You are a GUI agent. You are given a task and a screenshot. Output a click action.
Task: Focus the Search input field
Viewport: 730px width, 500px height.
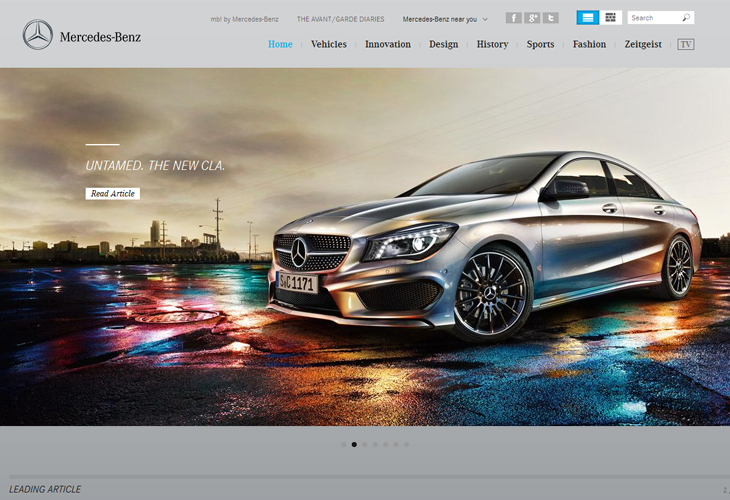click(661, 18)
